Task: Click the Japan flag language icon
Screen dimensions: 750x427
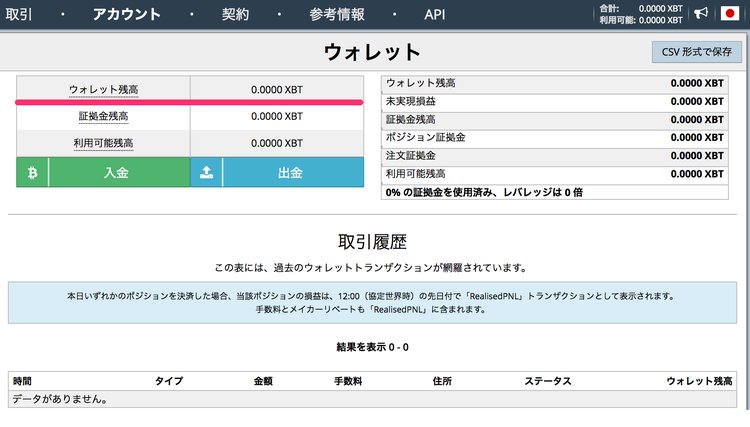Action: click(729, 13)
